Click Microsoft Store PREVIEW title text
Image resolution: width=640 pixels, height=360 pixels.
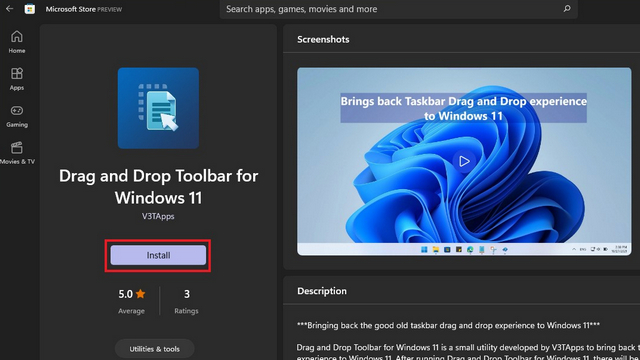pyautogui.click(x=84, y=9)
